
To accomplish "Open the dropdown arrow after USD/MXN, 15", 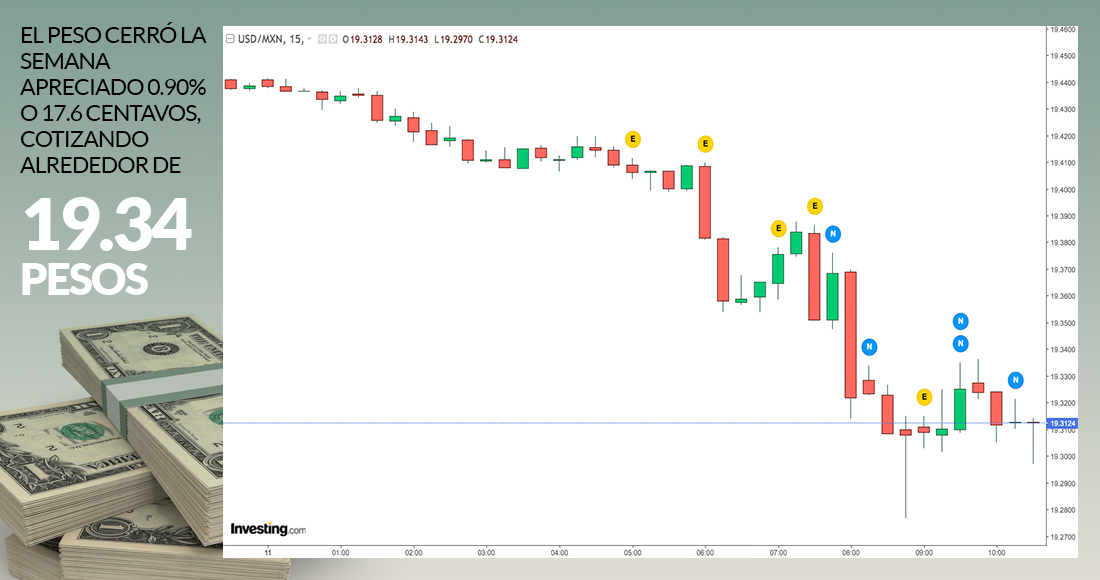I will click(x=310, y=39).
